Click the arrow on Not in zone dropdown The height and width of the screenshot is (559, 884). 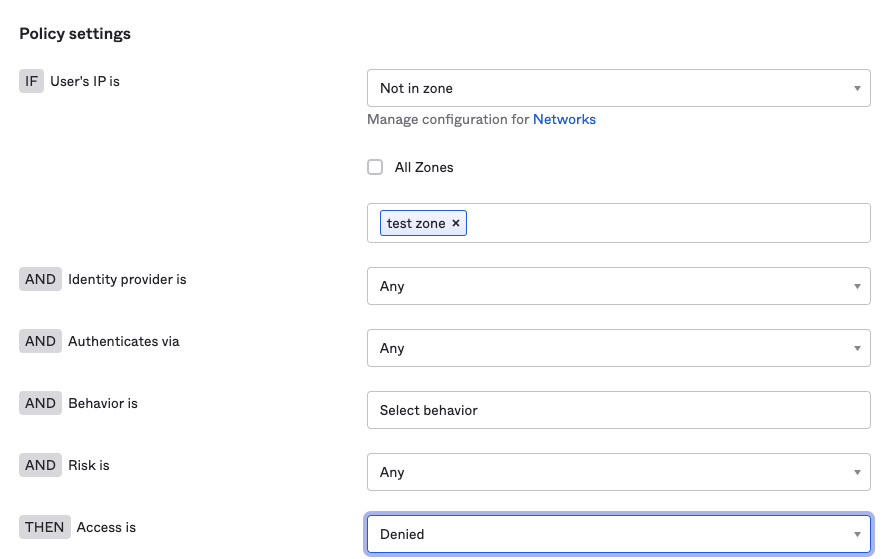pos(857,88)
